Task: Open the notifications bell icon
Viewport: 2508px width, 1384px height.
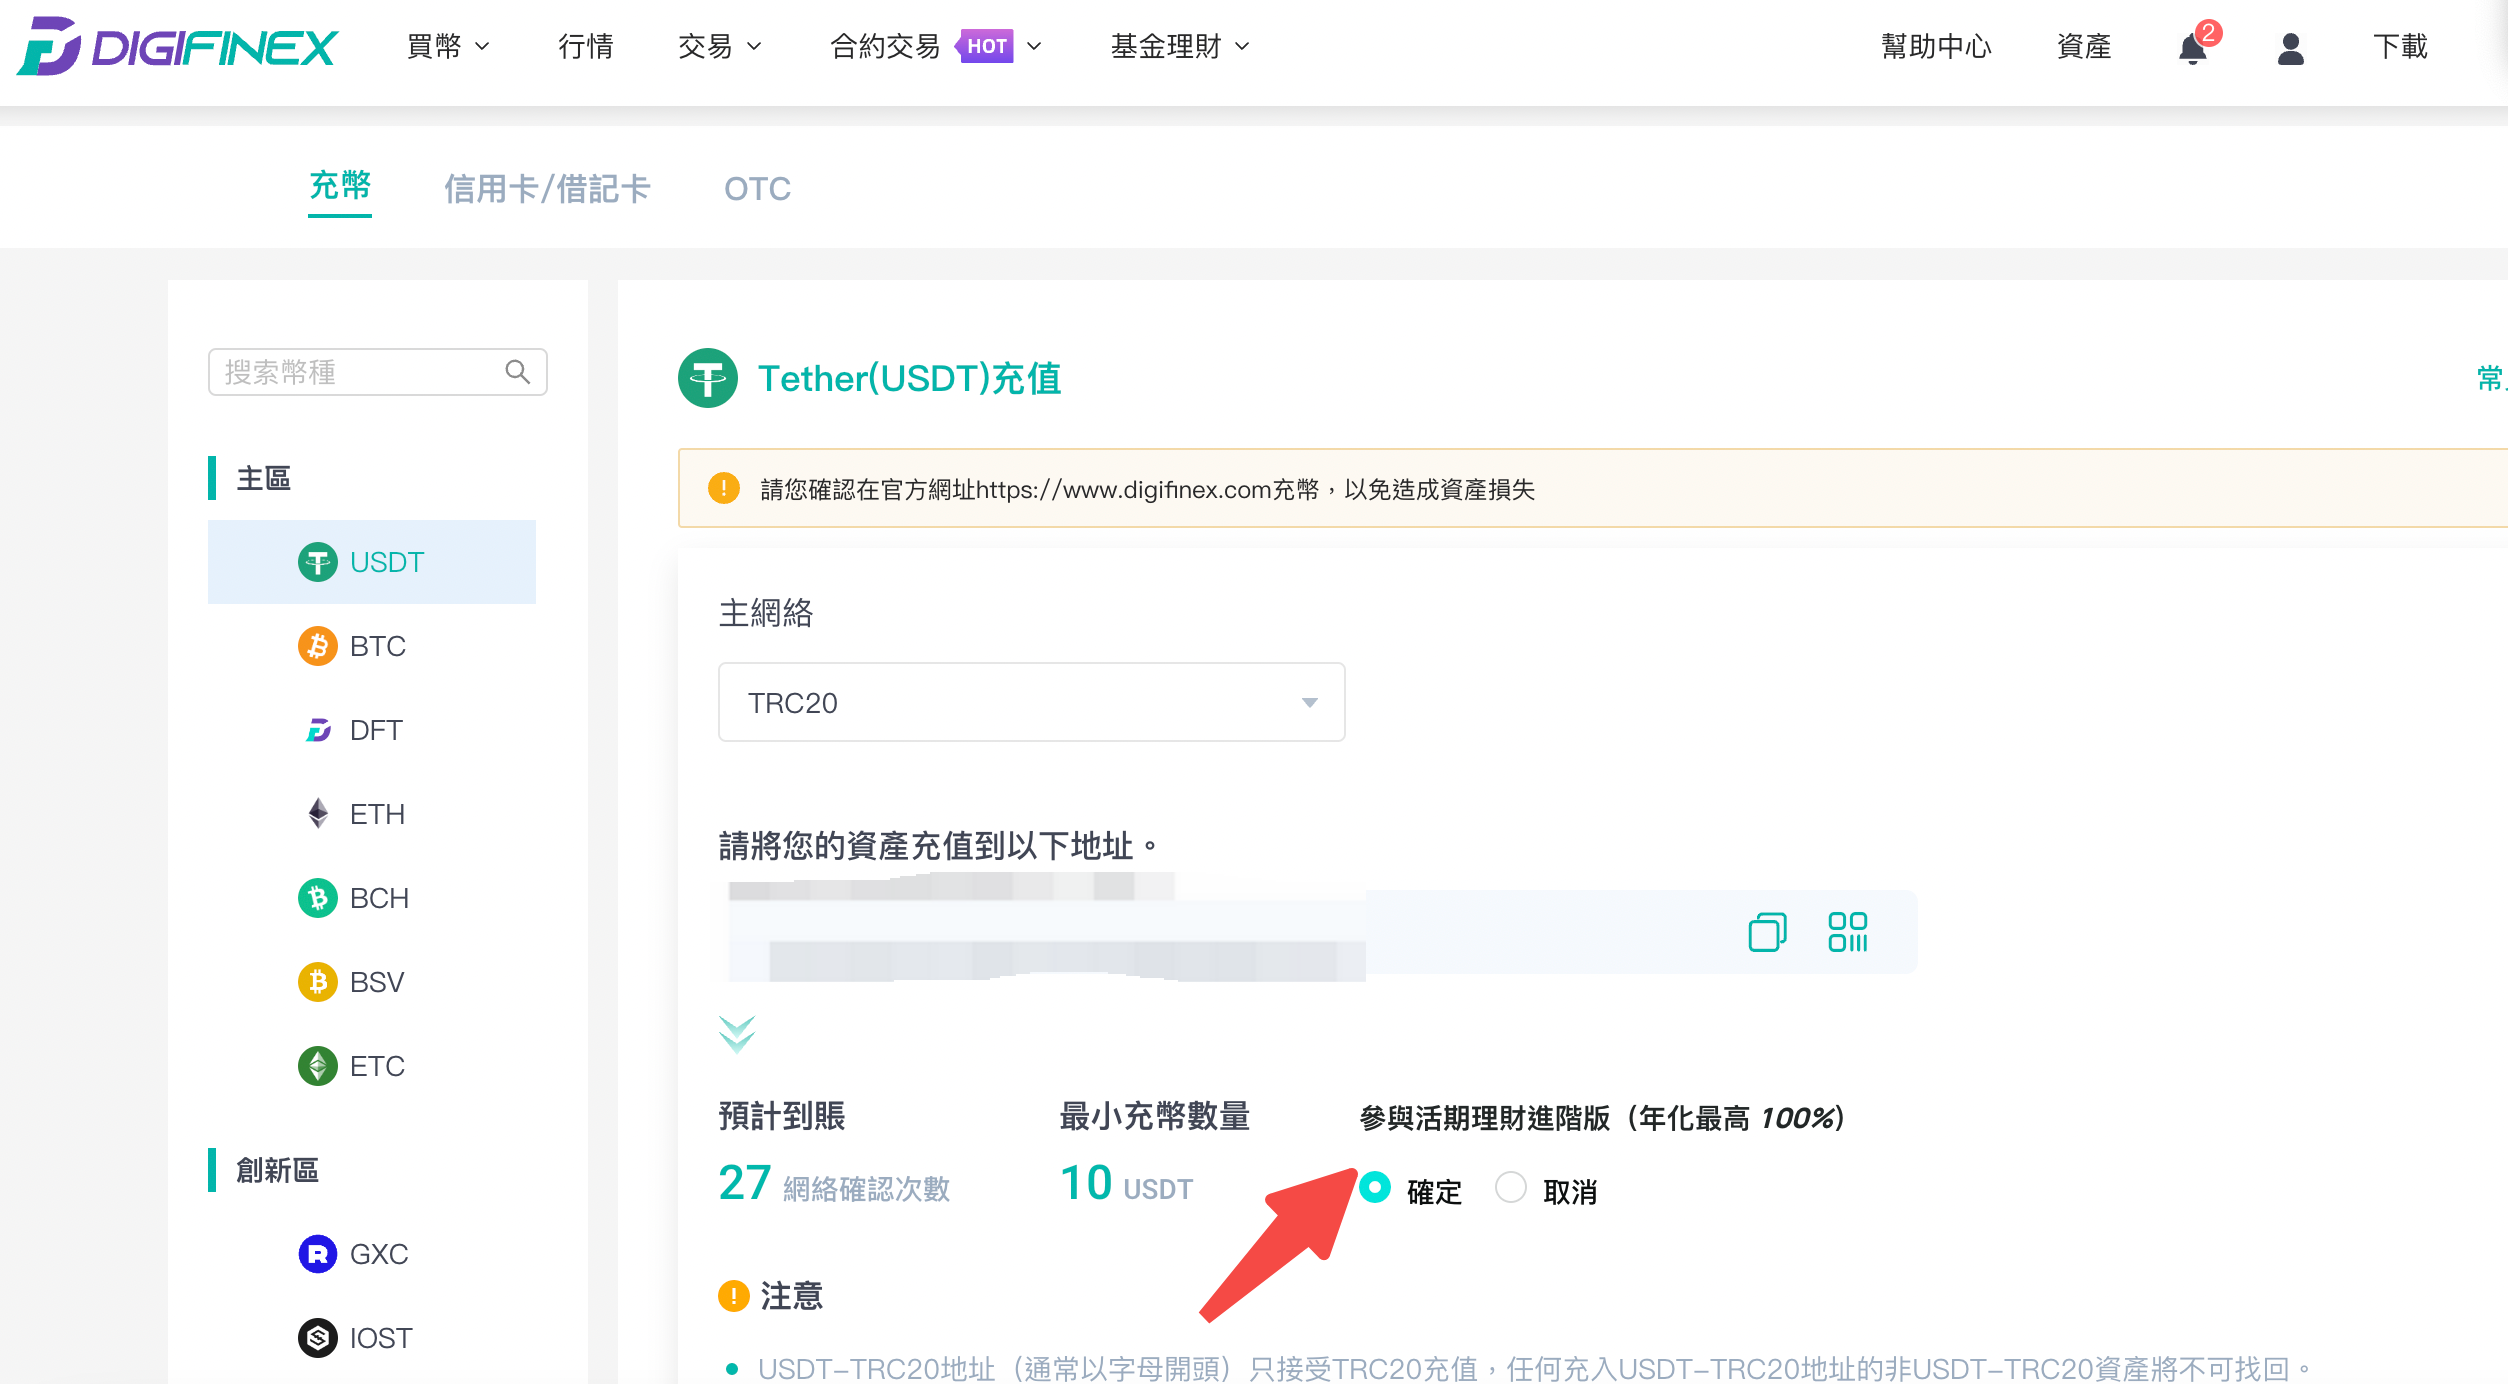Action: coord(2193,47)
